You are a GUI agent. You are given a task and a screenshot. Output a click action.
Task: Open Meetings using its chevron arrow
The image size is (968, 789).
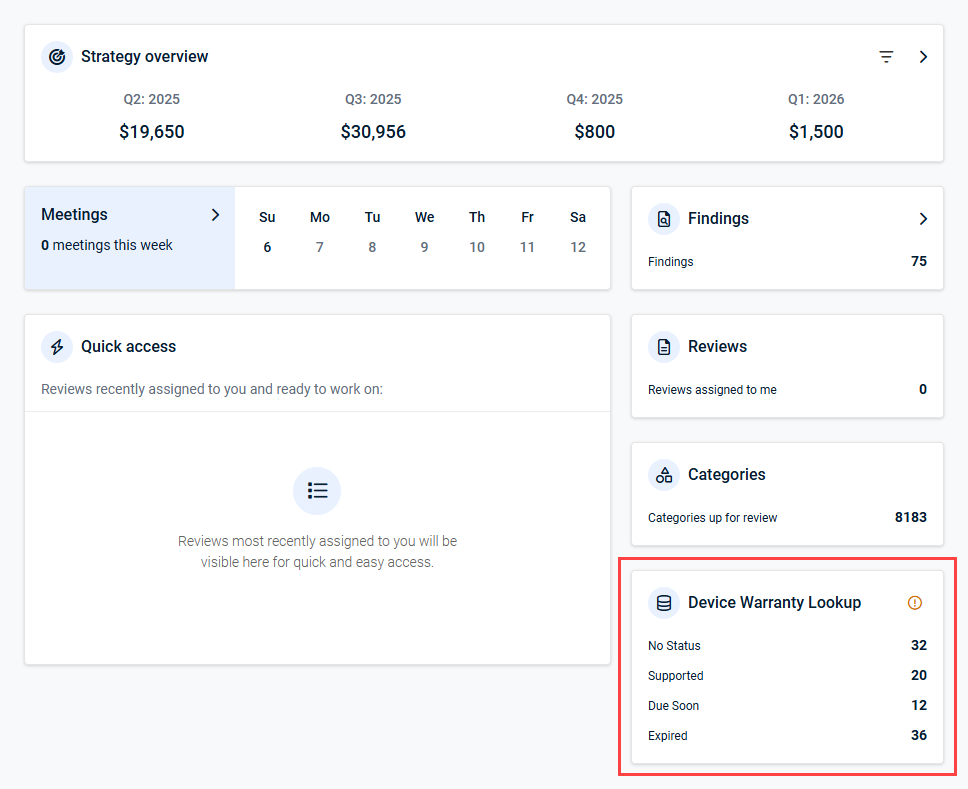coord(215,215)
